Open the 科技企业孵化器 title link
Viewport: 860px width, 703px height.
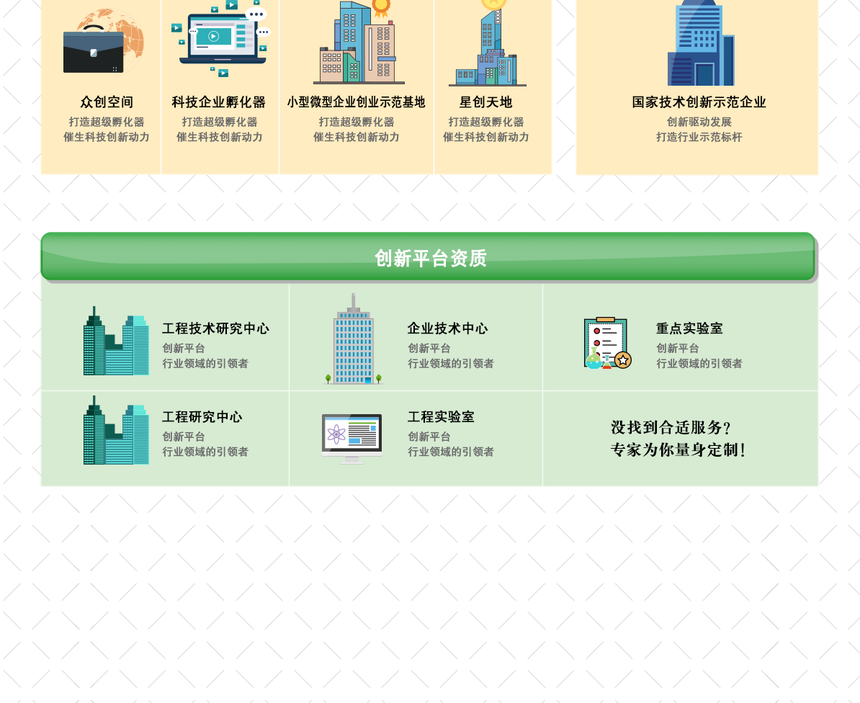pos(219,102)
